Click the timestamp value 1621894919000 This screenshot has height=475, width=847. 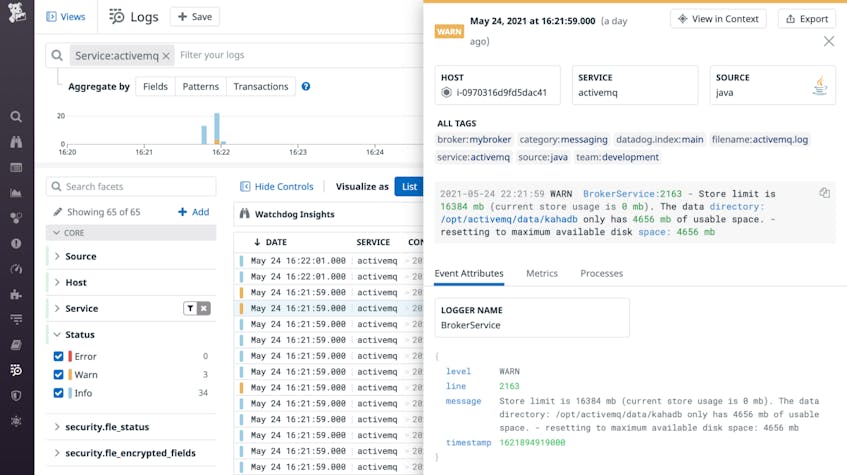tap(532, 443)
